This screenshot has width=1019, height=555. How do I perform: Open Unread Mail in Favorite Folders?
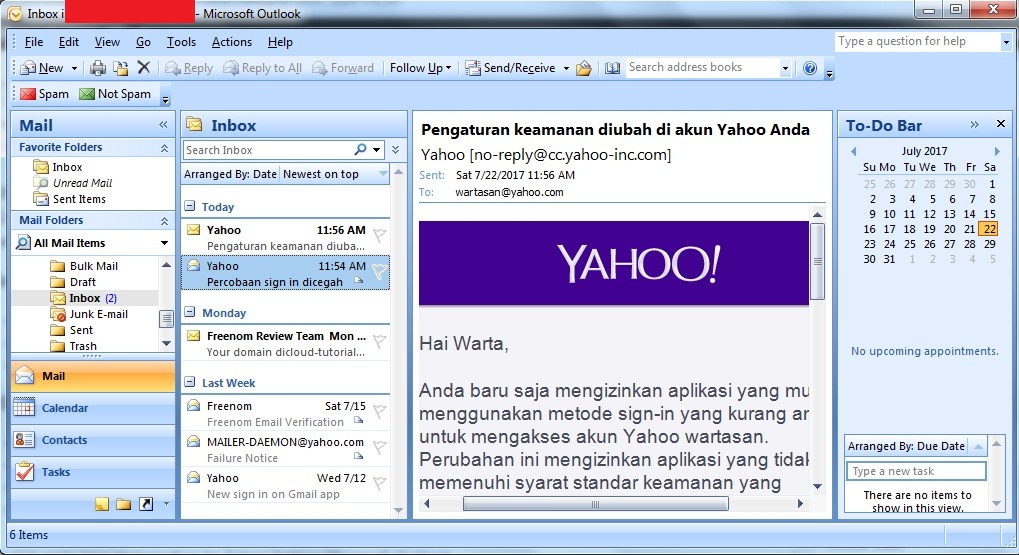pyautogui.click(x=83, y=183)
